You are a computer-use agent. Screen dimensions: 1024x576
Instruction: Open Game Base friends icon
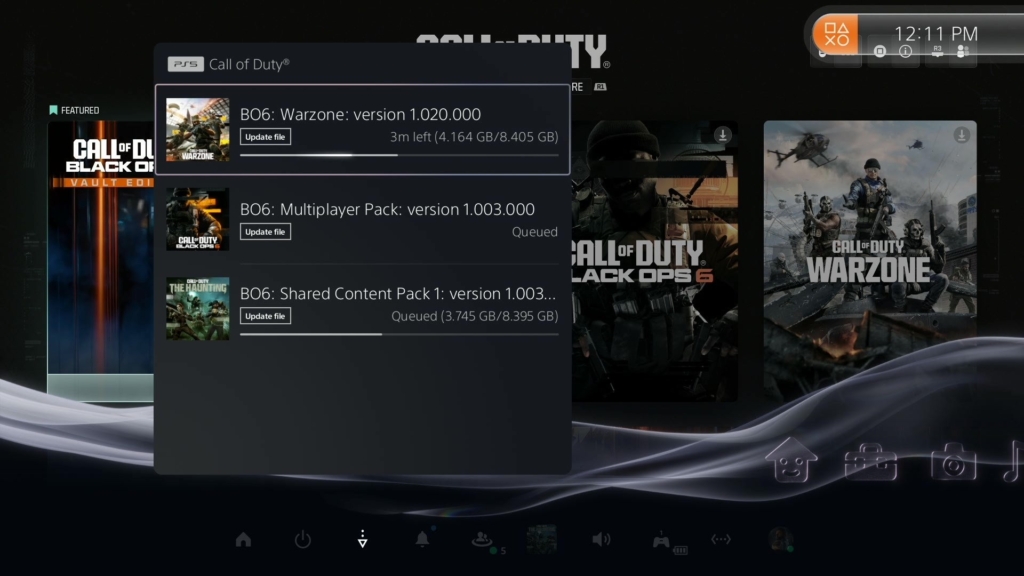coord(482,540)
